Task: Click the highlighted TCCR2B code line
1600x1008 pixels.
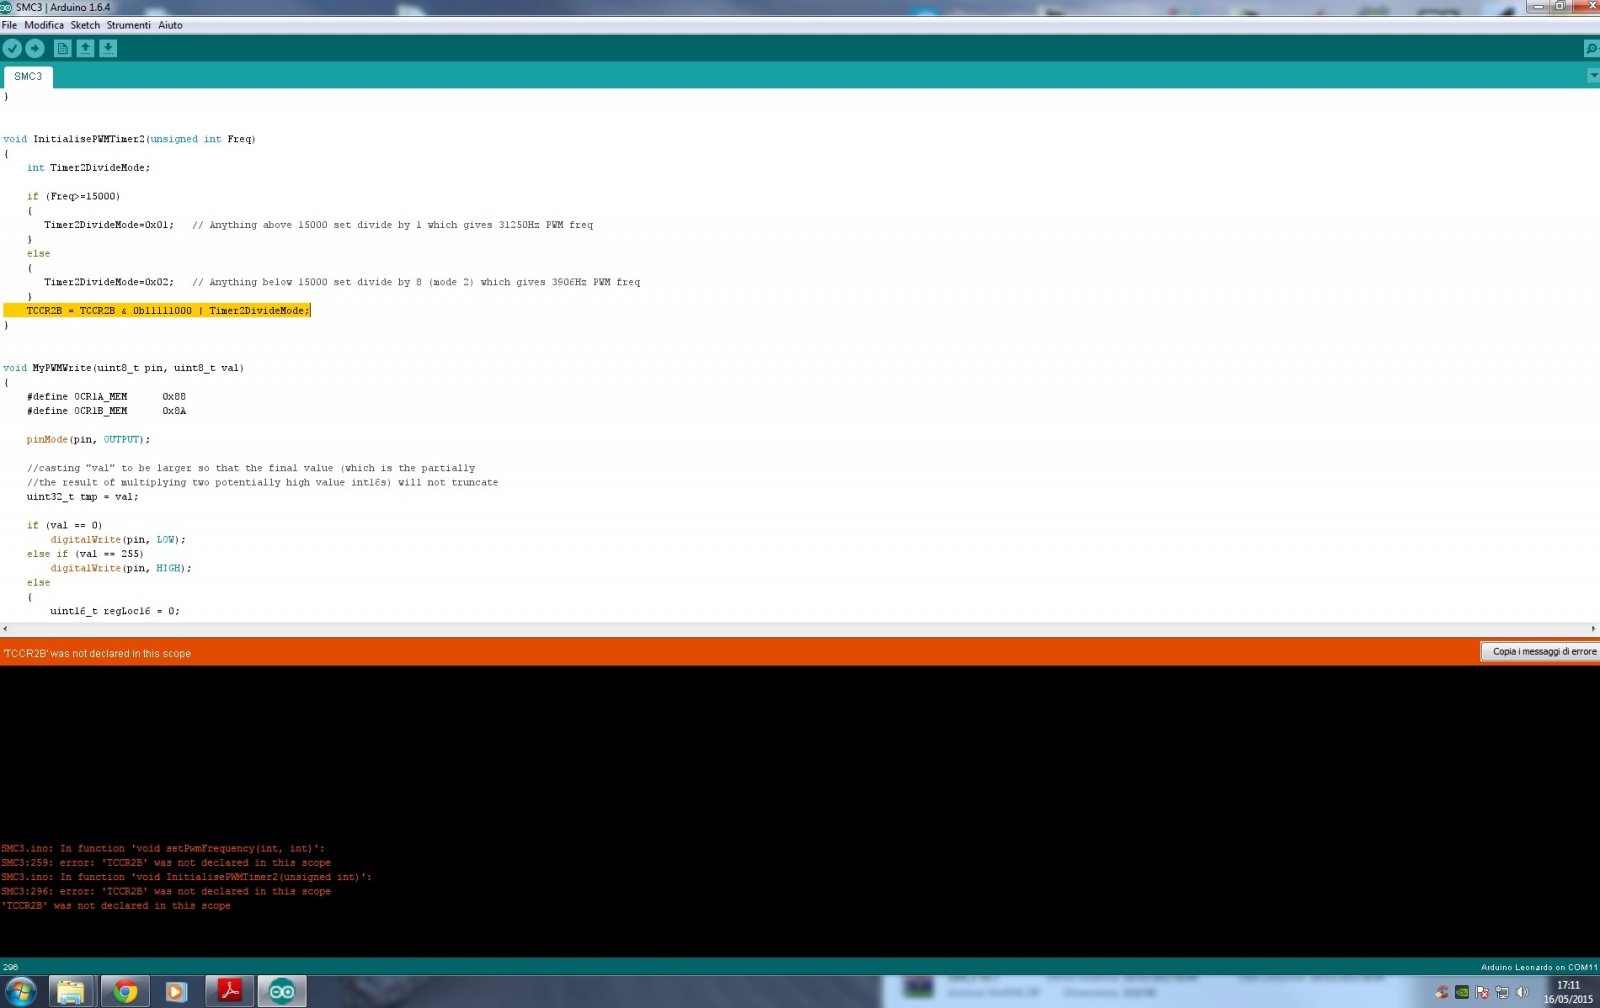Action: pos(157,311)
